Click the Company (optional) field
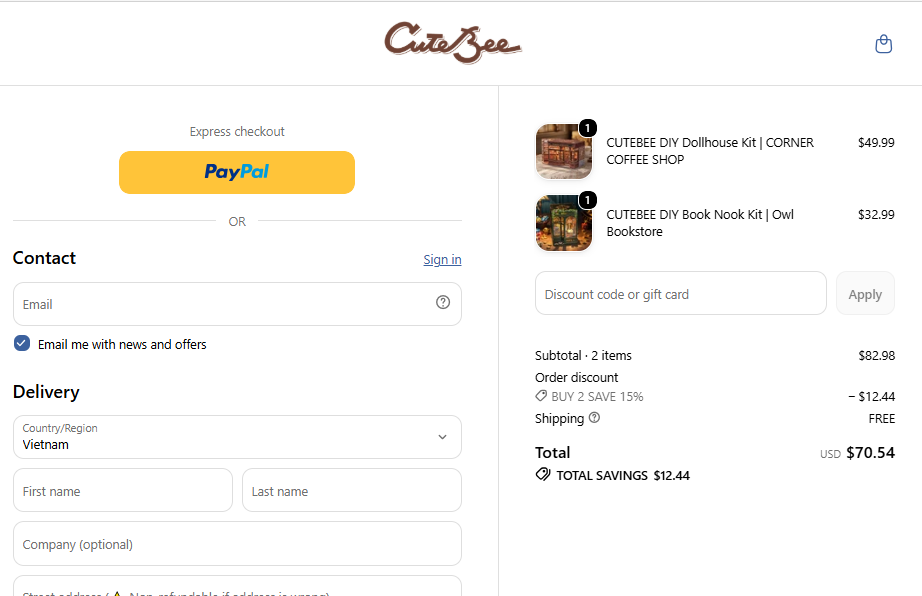The height and width of the screenshot is (596, 922). click(x=237, y=544)
